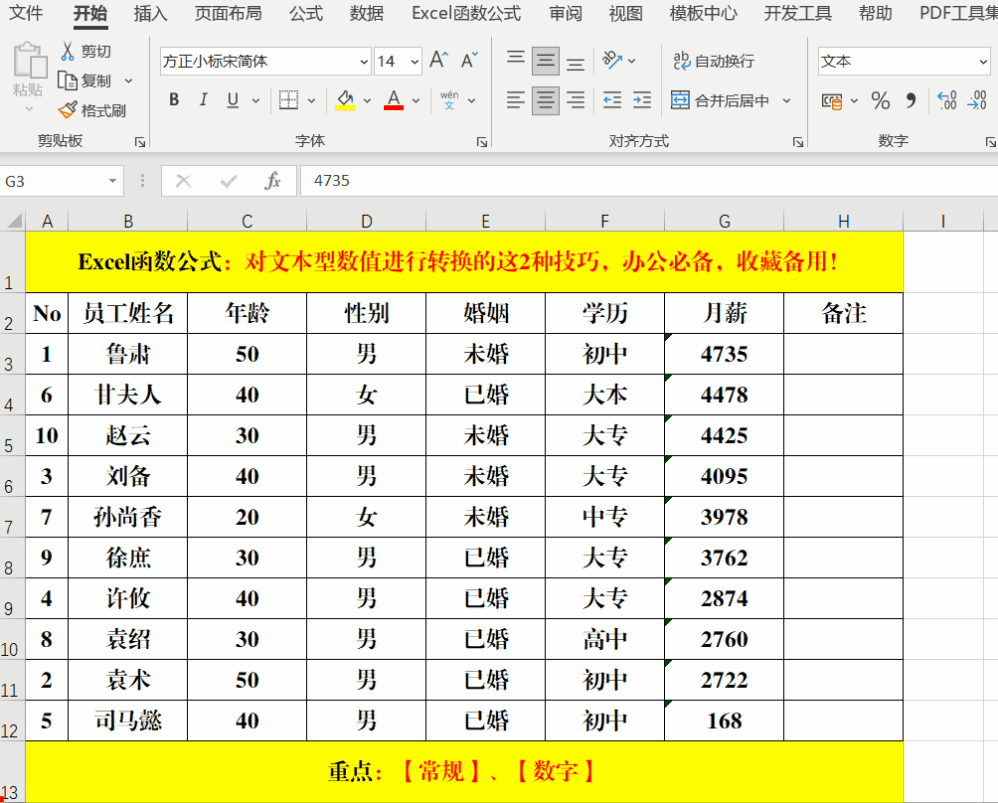This screenshot has width=998, height=803.
Task: Switch to the 页面布局 tab
Action: 228,13
